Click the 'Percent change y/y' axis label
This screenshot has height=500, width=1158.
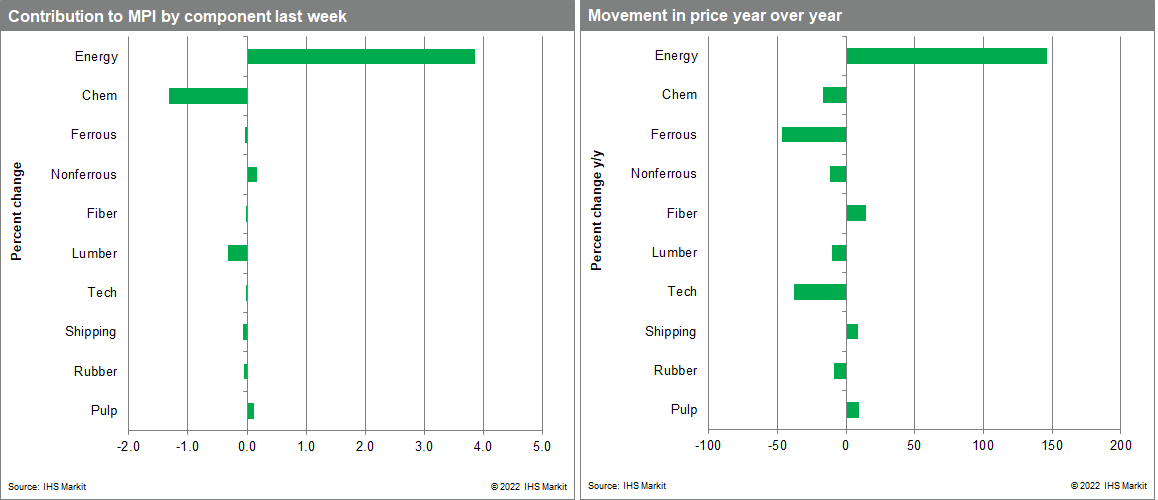pyautogui.click(x=597, y=208)
